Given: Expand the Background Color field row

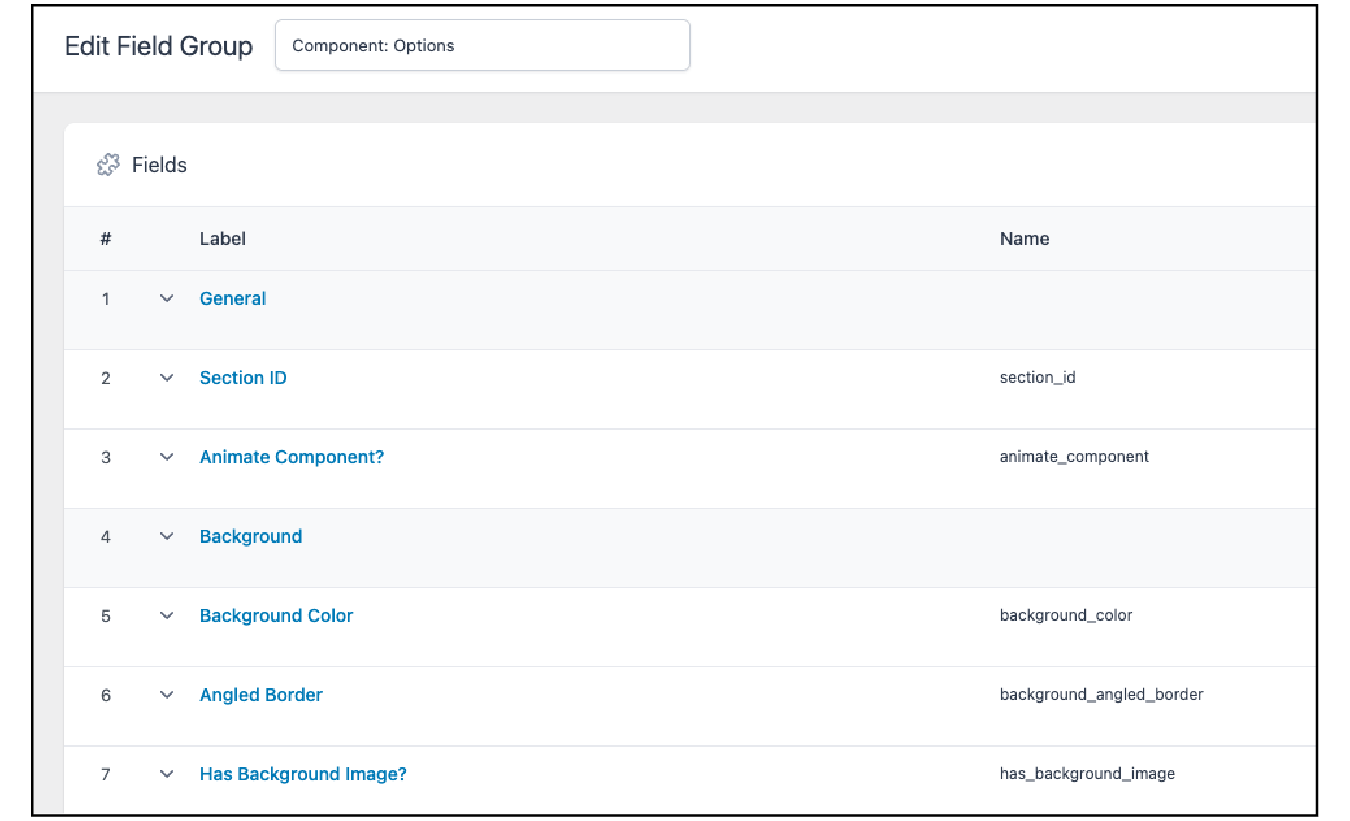Looking at the screenshot, I should pos(166,615).
